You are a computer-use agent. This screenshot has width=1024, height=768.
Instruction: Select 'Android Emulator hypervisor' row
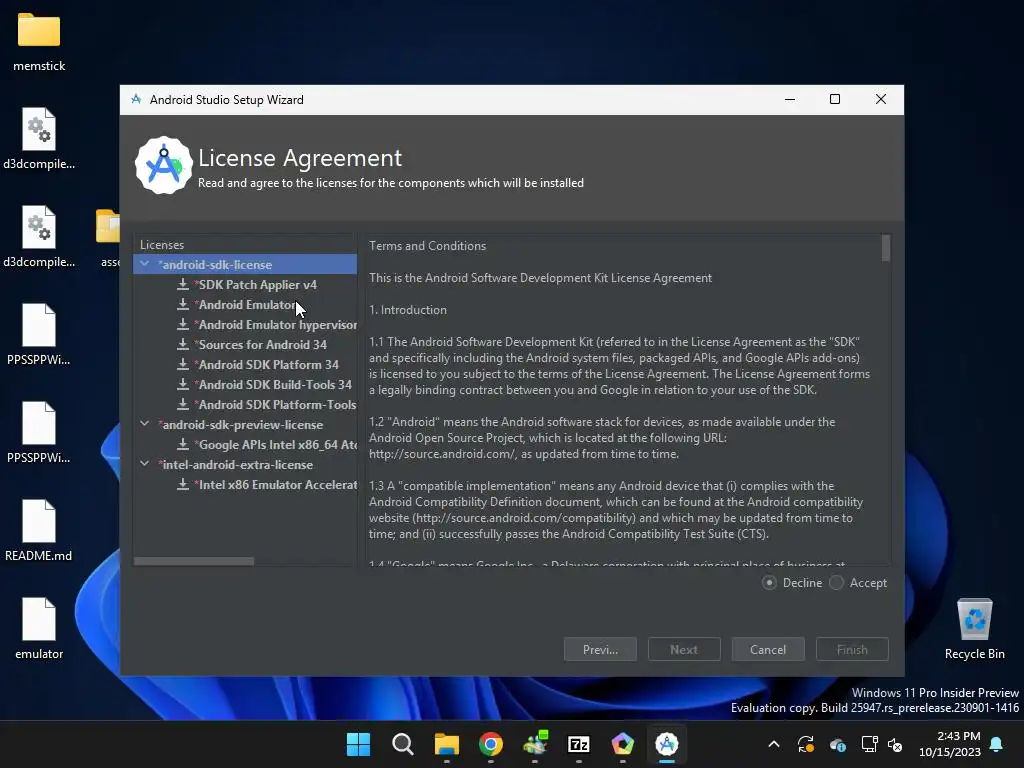245,325
